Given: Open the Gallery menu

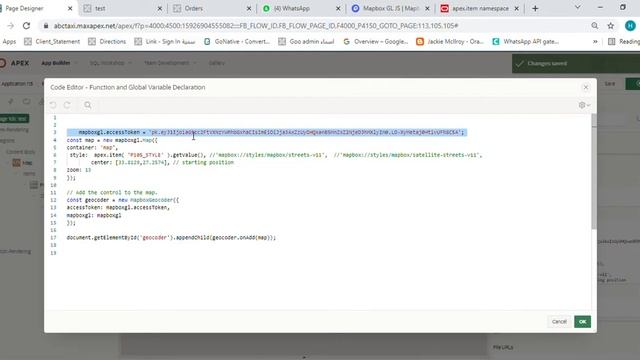Looking at the screenshot, I should pos(217,63).
